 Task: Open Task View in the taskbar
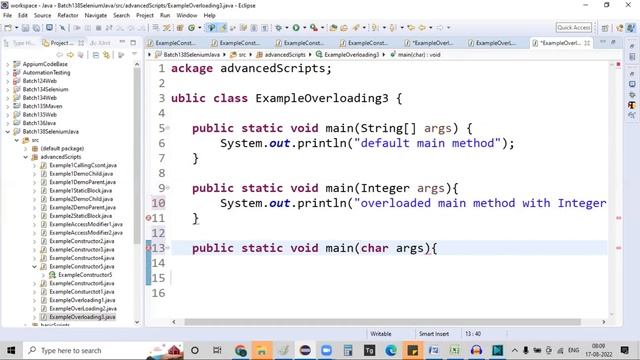(217, 351)
